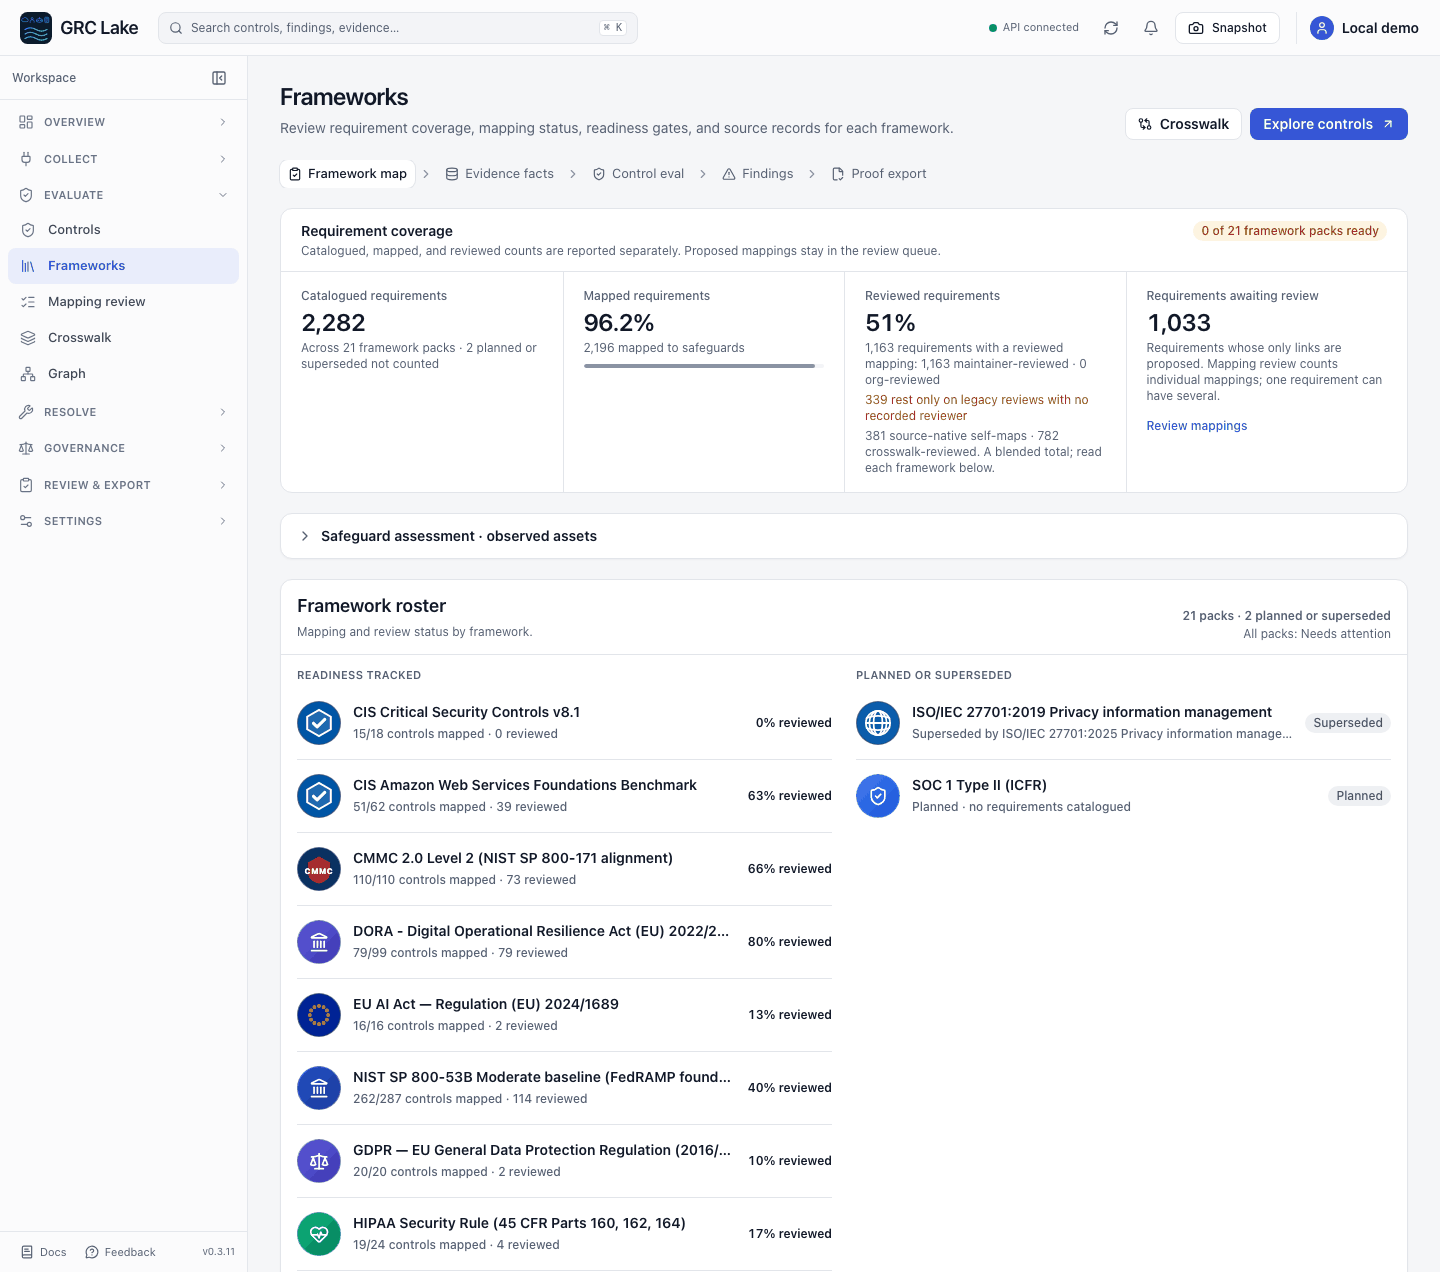Click the mapped requirements progress bar
This screenshot has width=1440, height=1272.
(x=703, y=366)
